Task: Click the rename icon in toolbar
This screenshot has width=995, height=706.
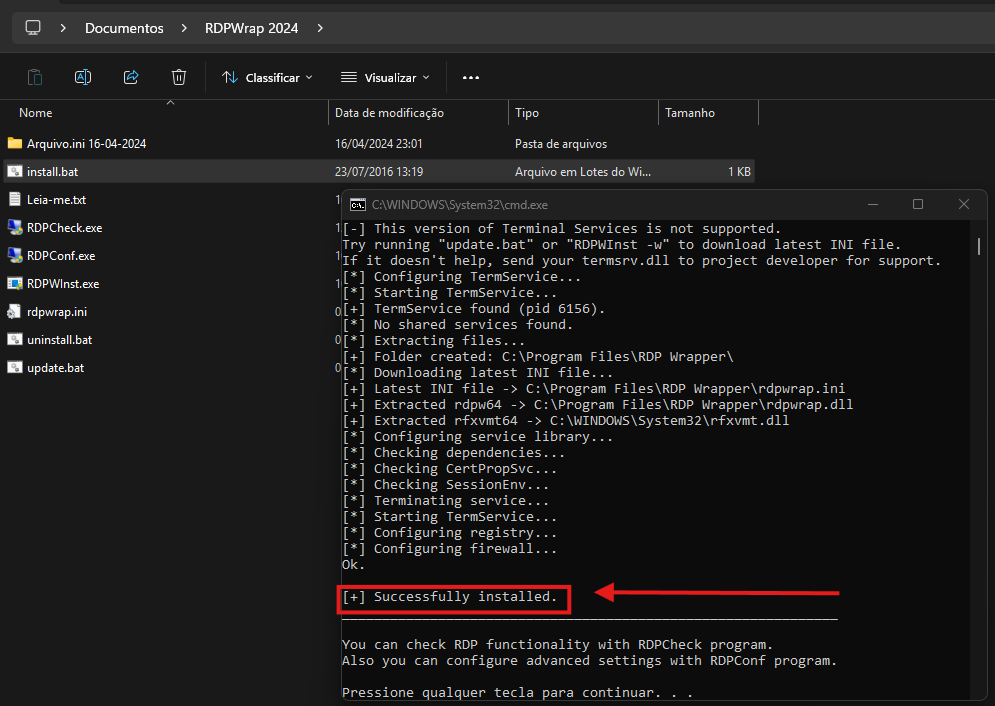Action: [x=83, y=77]
